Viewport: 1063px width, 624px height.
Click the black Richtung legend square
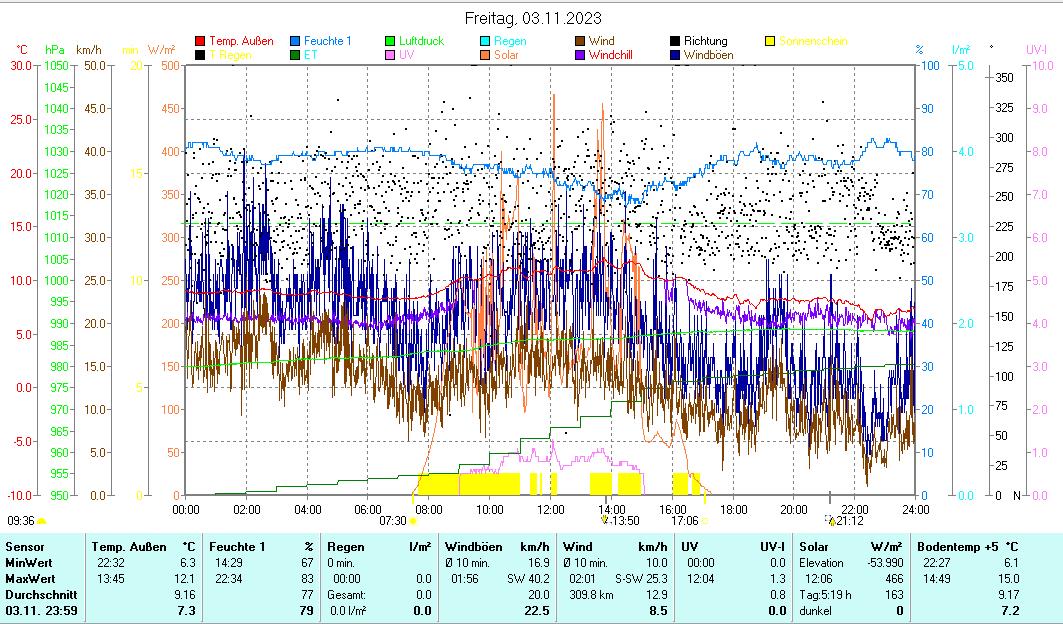pyautogui.click(x=676, y=41)
